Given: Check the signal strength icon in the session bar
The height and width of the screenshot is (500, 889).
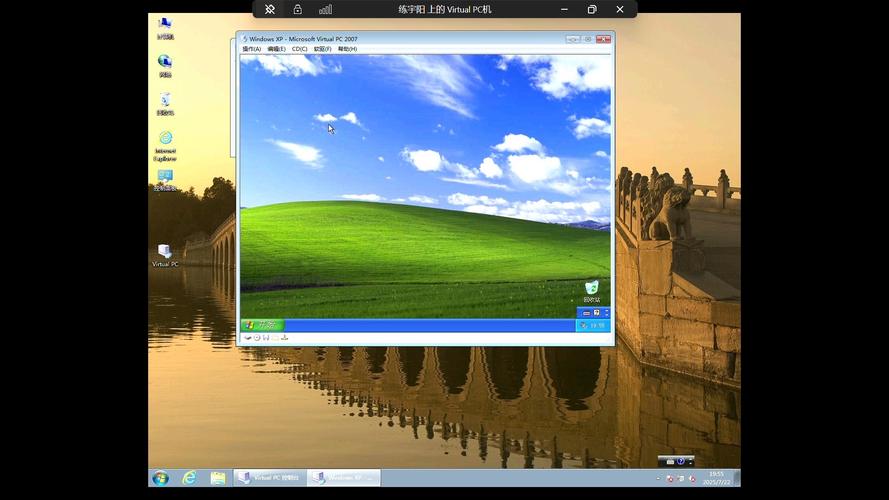Looking at the screenshot, I should (x=325, y=9).
